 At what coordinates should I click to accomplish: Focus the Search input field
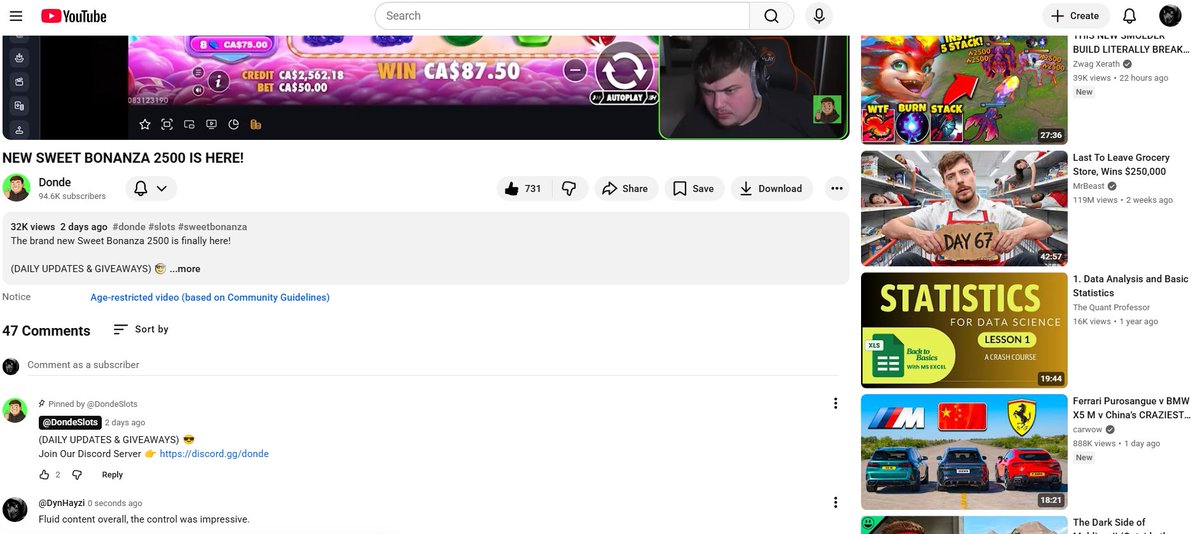coord(562,16)
